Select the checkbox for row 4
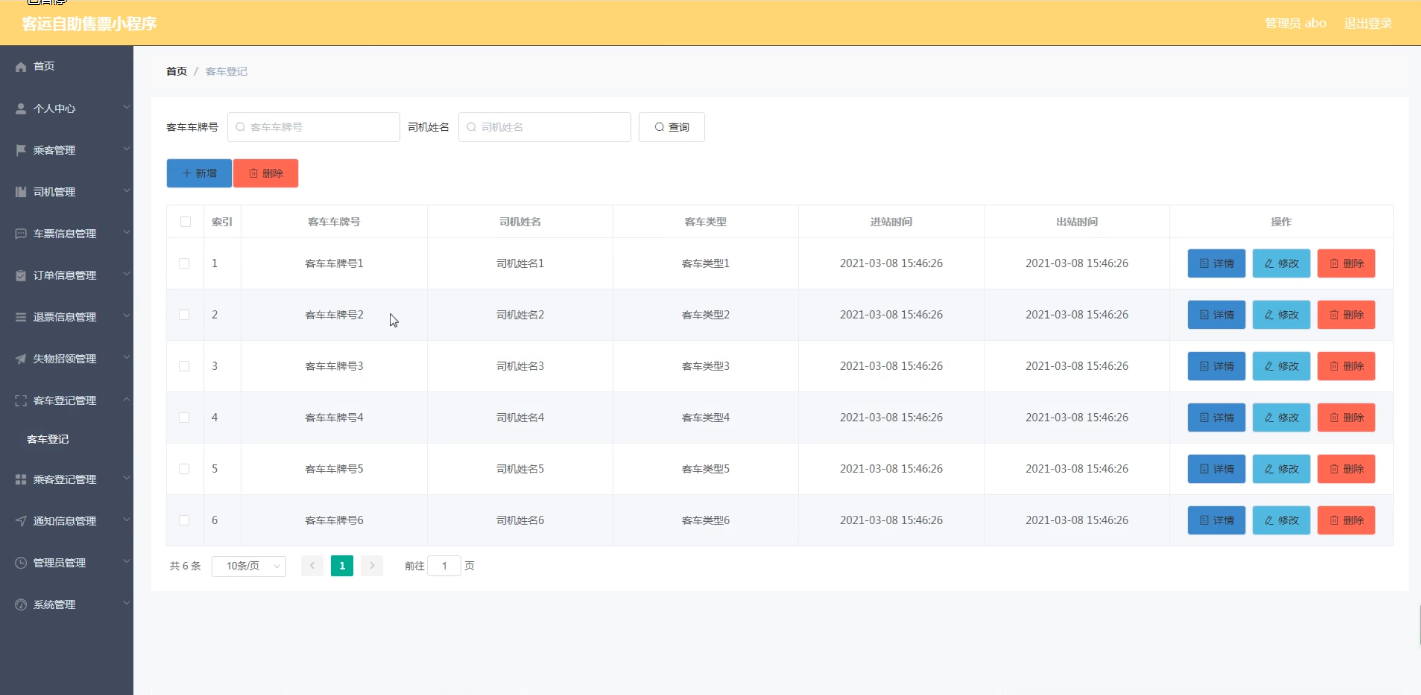The image size is (1421, 695). point(184,418)
